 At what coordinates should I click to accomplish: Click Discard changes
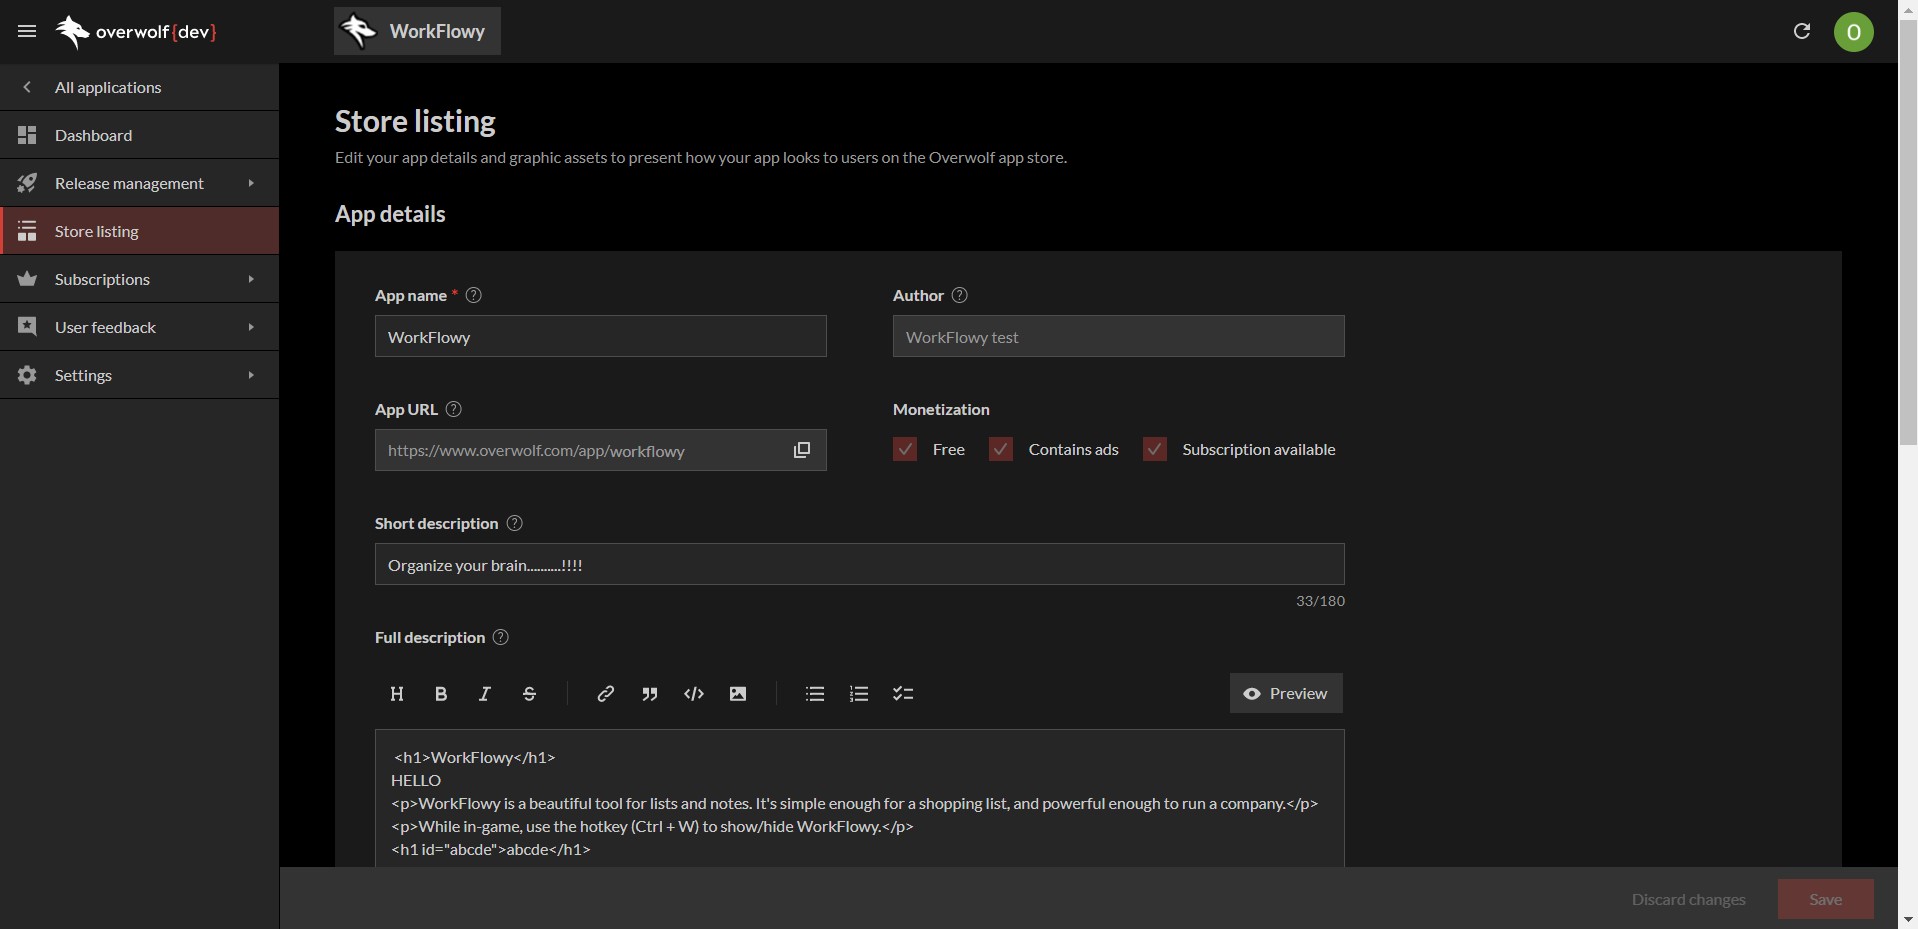tap(1688, 899)
